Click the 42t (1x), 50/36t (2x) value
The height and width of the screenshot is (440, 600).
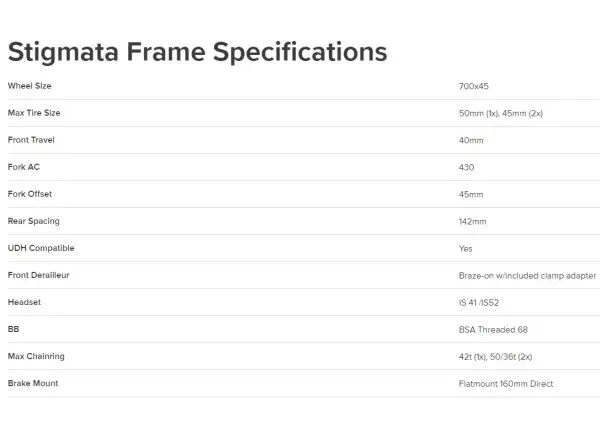click(x=496, y=357)
